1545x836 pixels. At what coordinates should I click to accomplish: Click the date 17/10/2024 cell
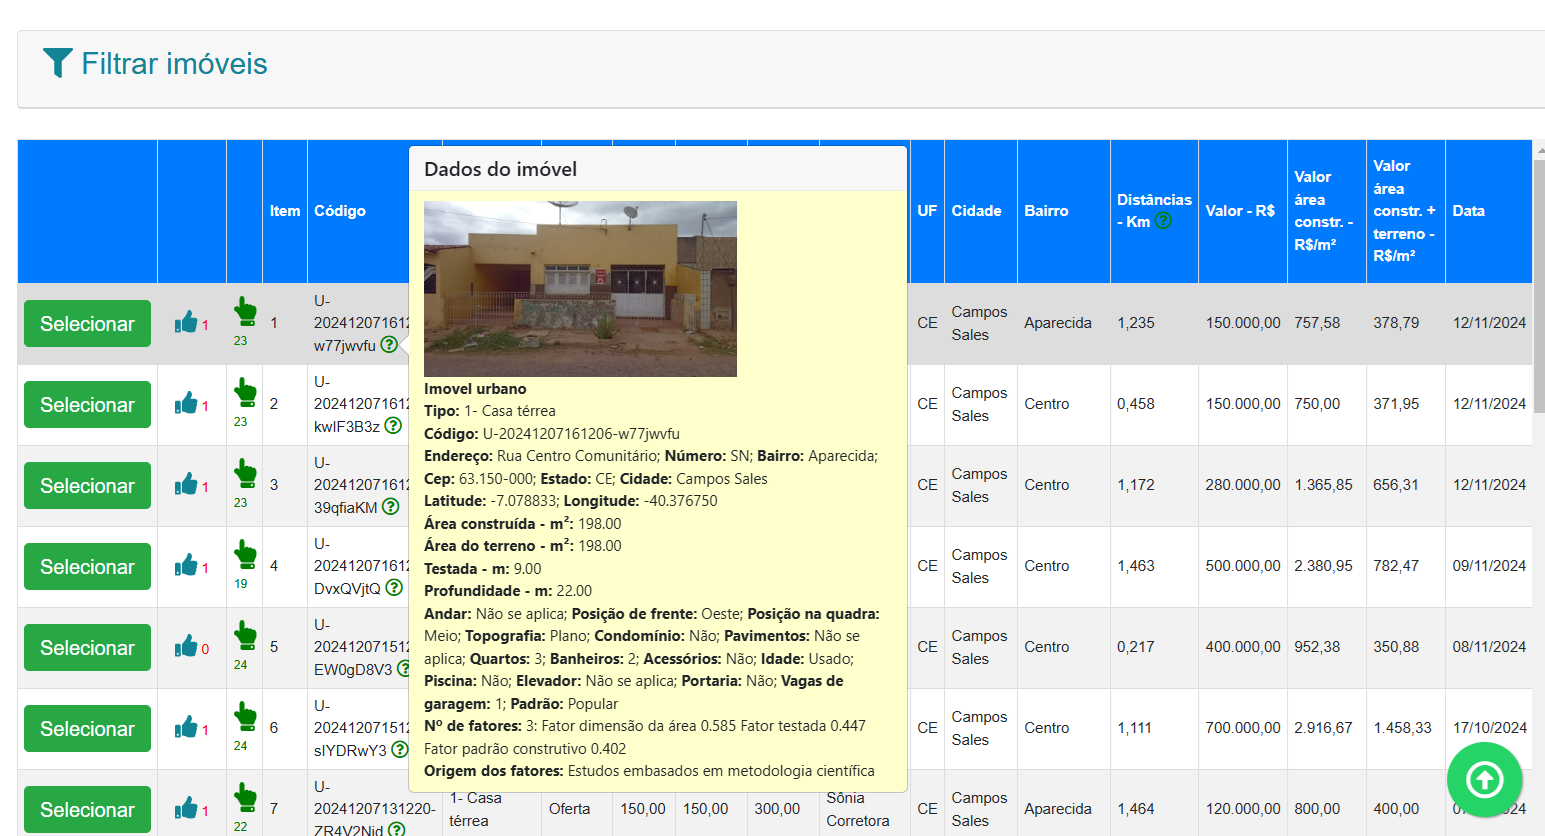coord(1489,728)
